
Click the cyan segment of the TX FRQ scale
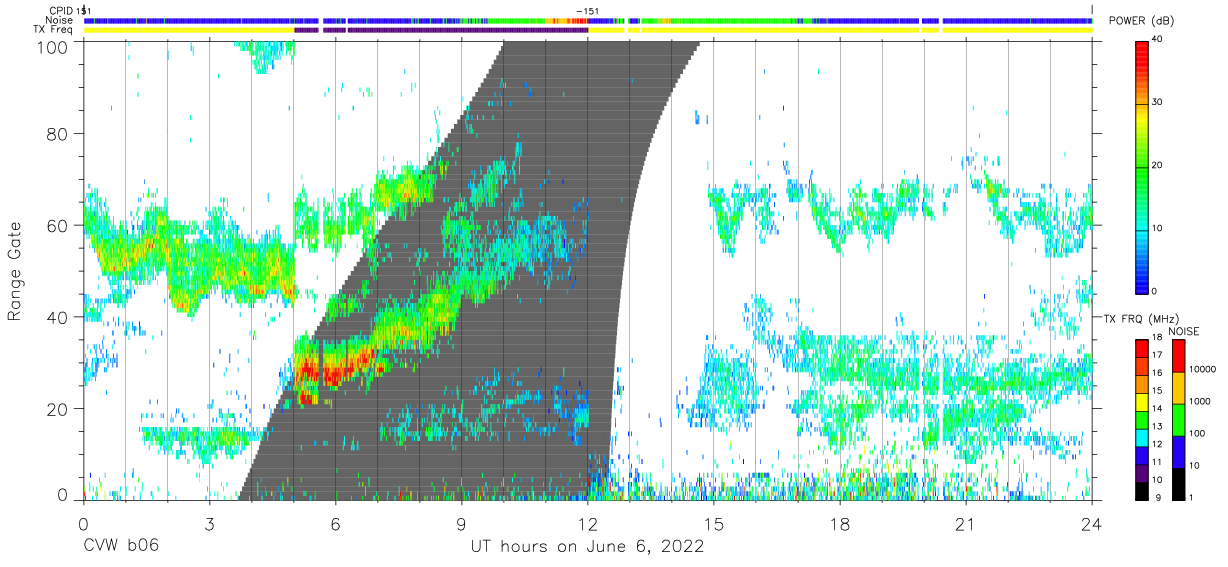tap(1141, 437)
